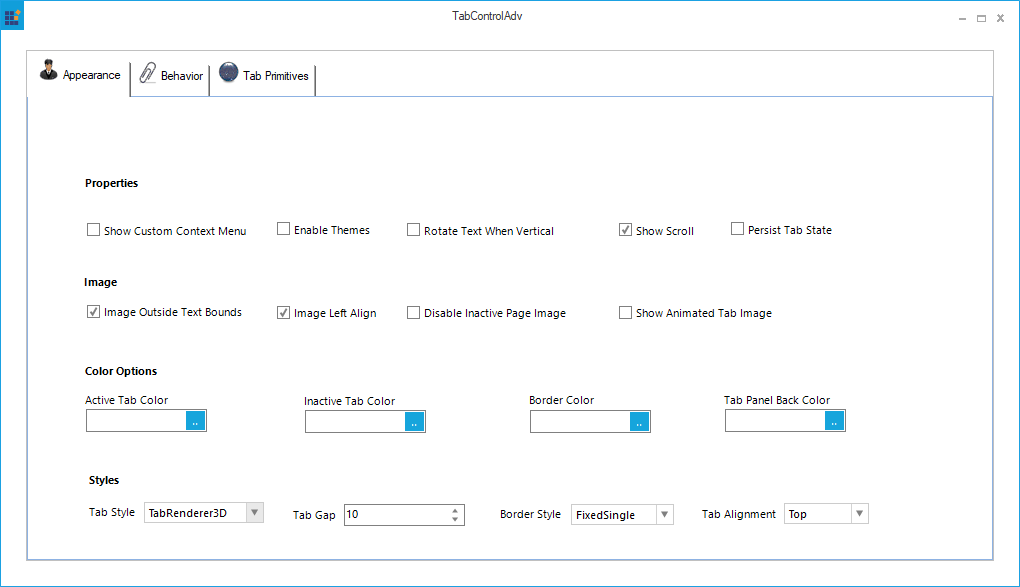1020x587 pixels.
Task: Open the Border Color picker button
Action: pyautogui.click(x=639, y=421)
